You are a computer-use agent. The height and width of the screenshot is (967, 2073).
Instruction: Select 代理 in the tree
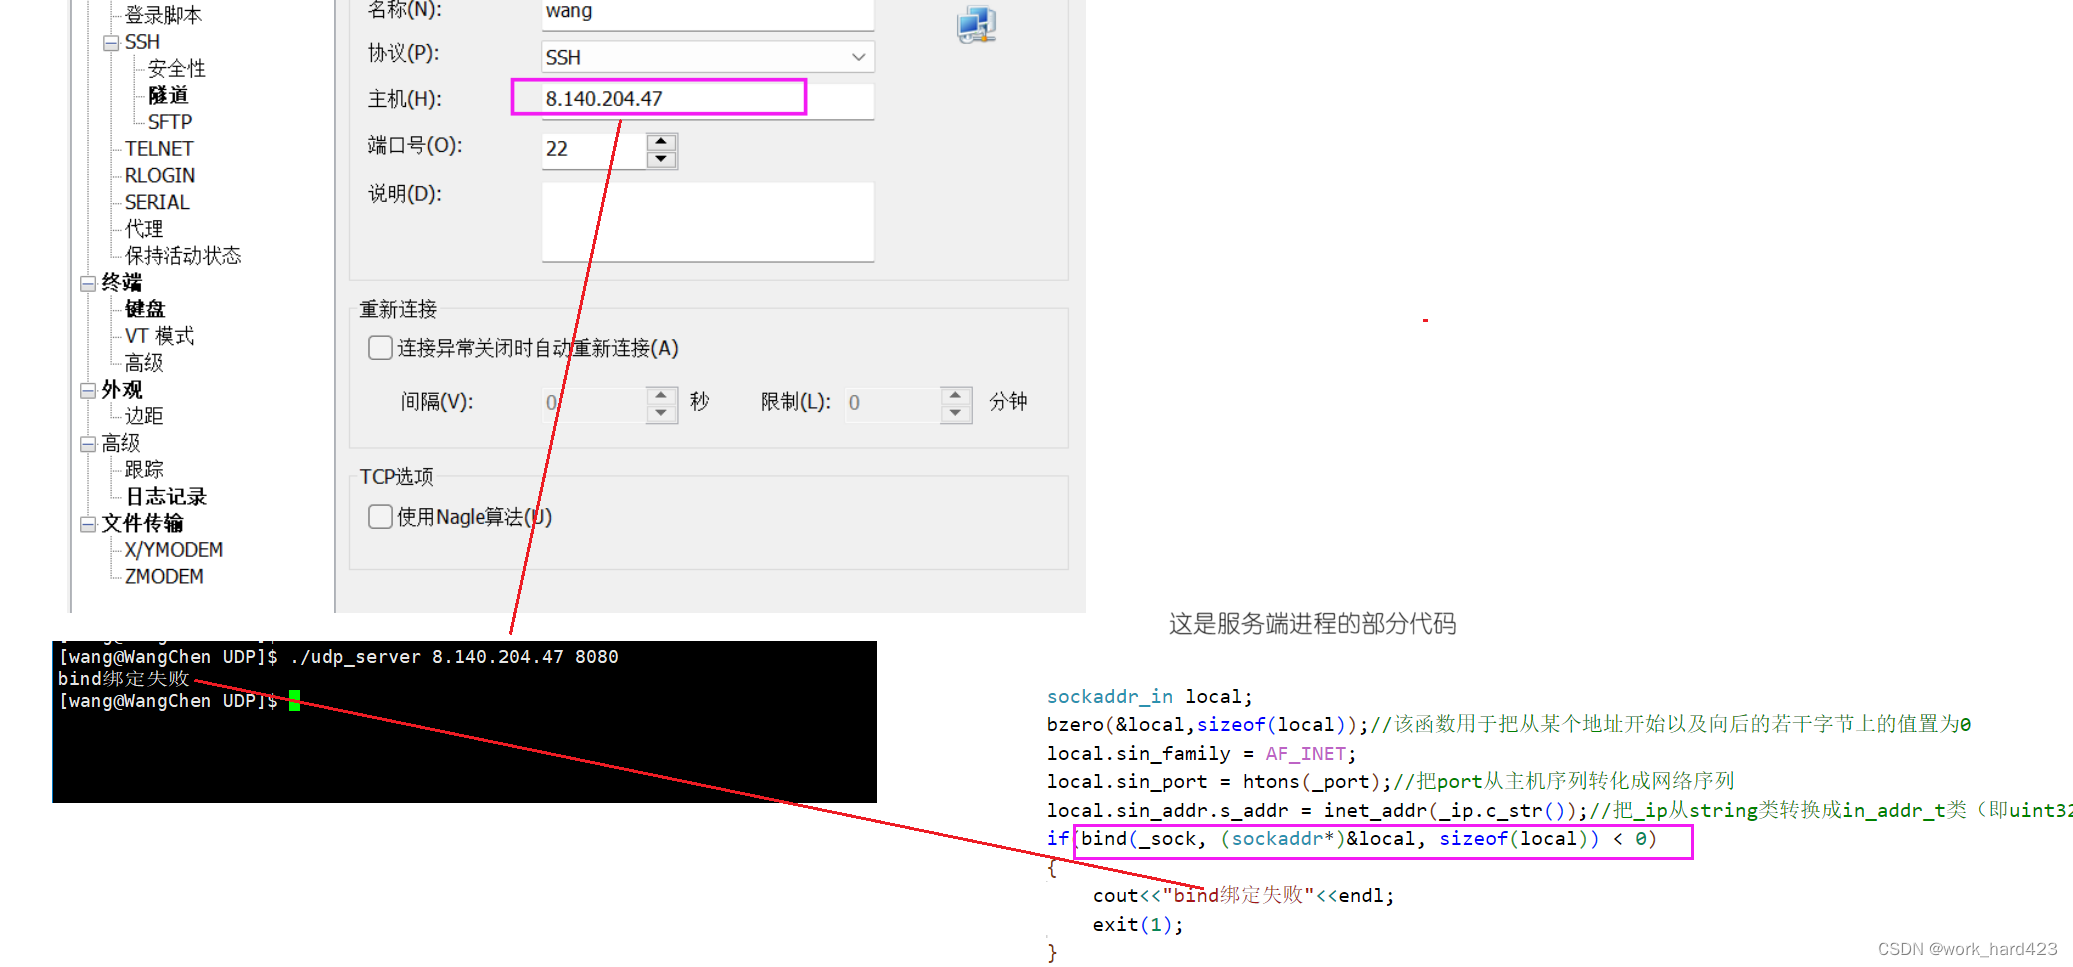point(144,229)
